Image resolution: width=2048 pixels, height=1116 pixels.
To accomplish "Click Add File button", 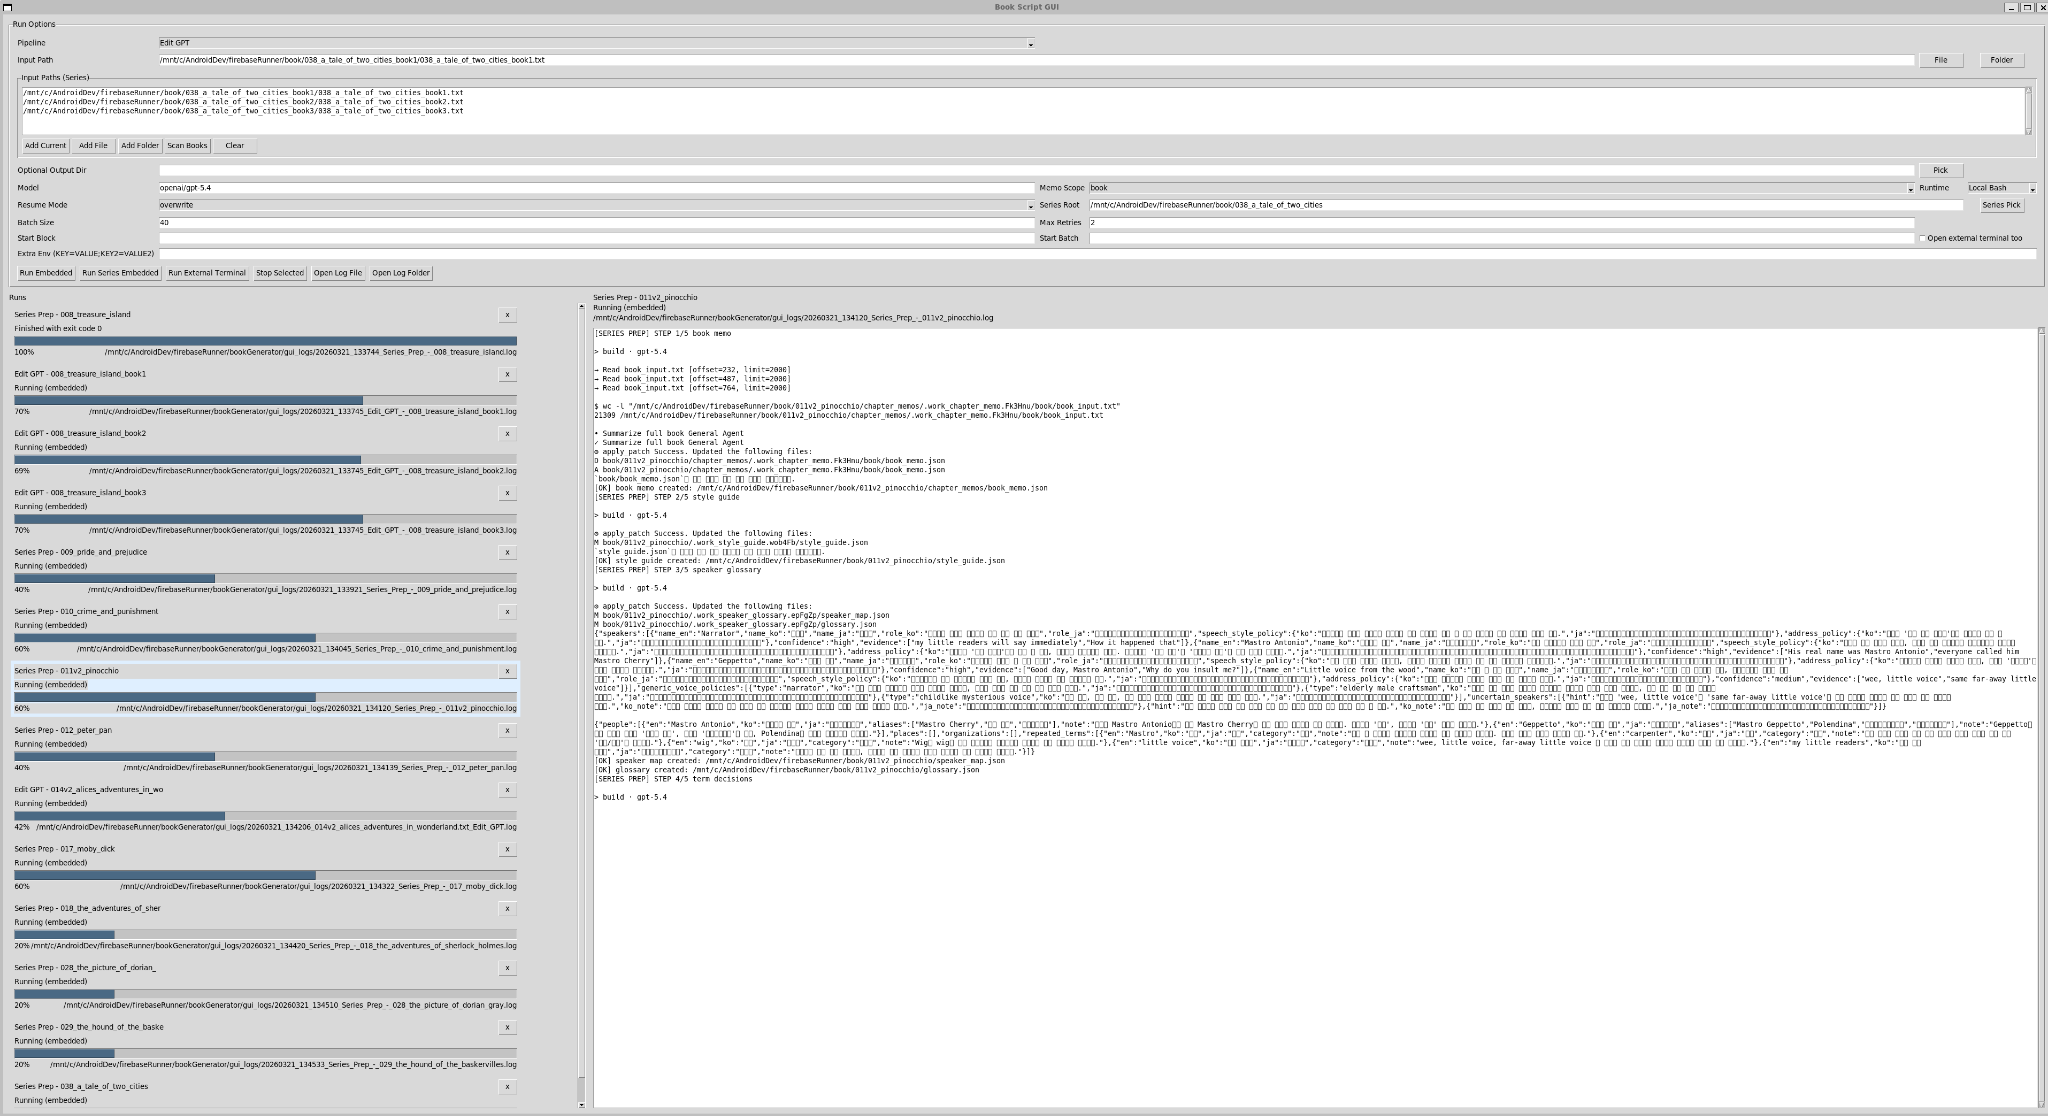I will [x=93, y=146].
